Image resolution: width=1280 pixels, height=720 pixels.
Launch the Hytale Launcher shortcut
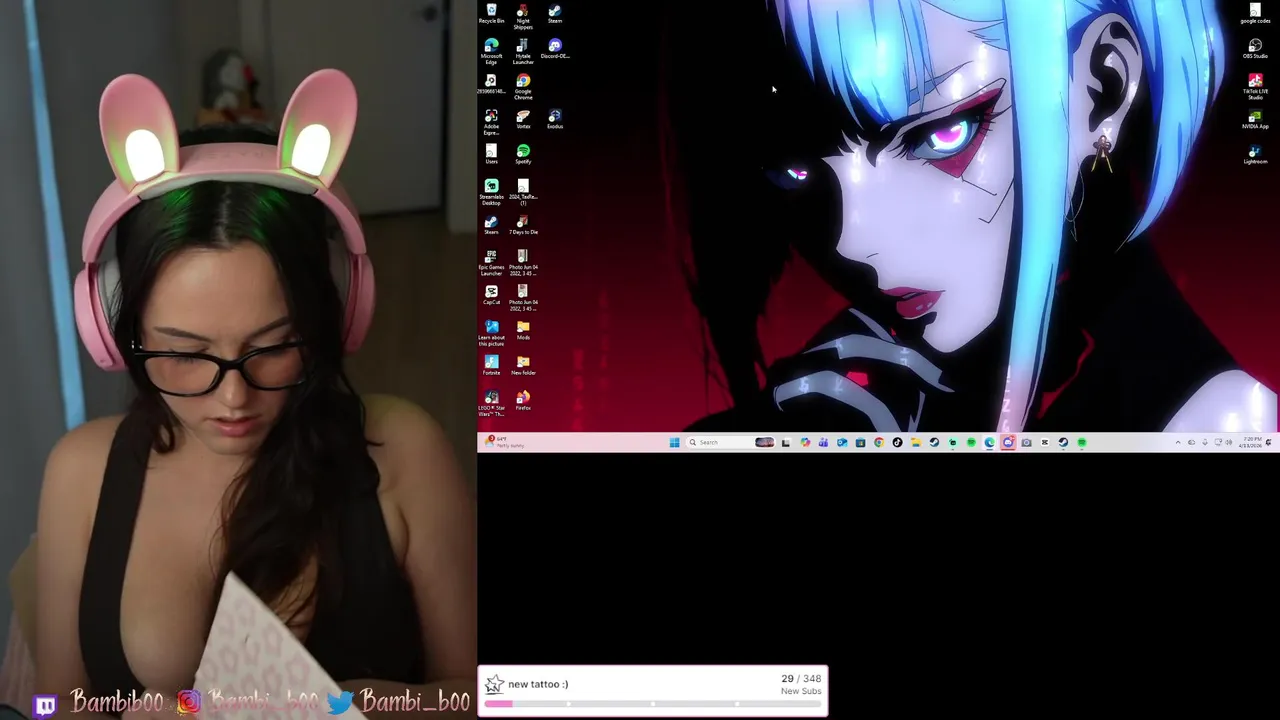[x=523, y=51]
